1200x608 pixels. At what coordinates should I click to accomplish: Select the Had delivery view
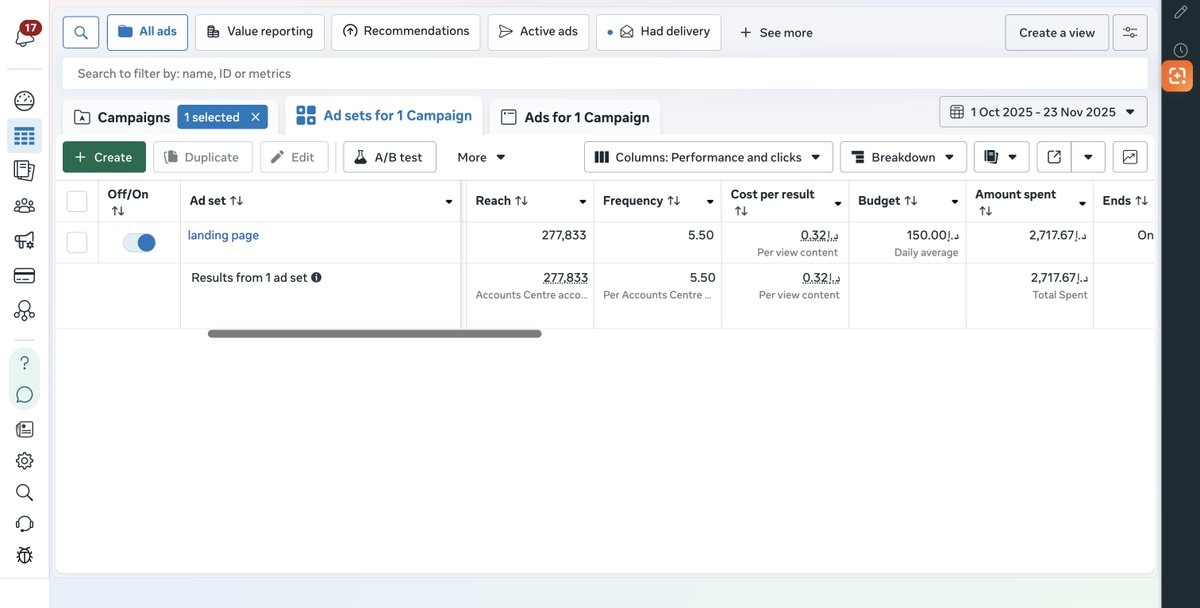pyautogui.click(x=659, y=32)
